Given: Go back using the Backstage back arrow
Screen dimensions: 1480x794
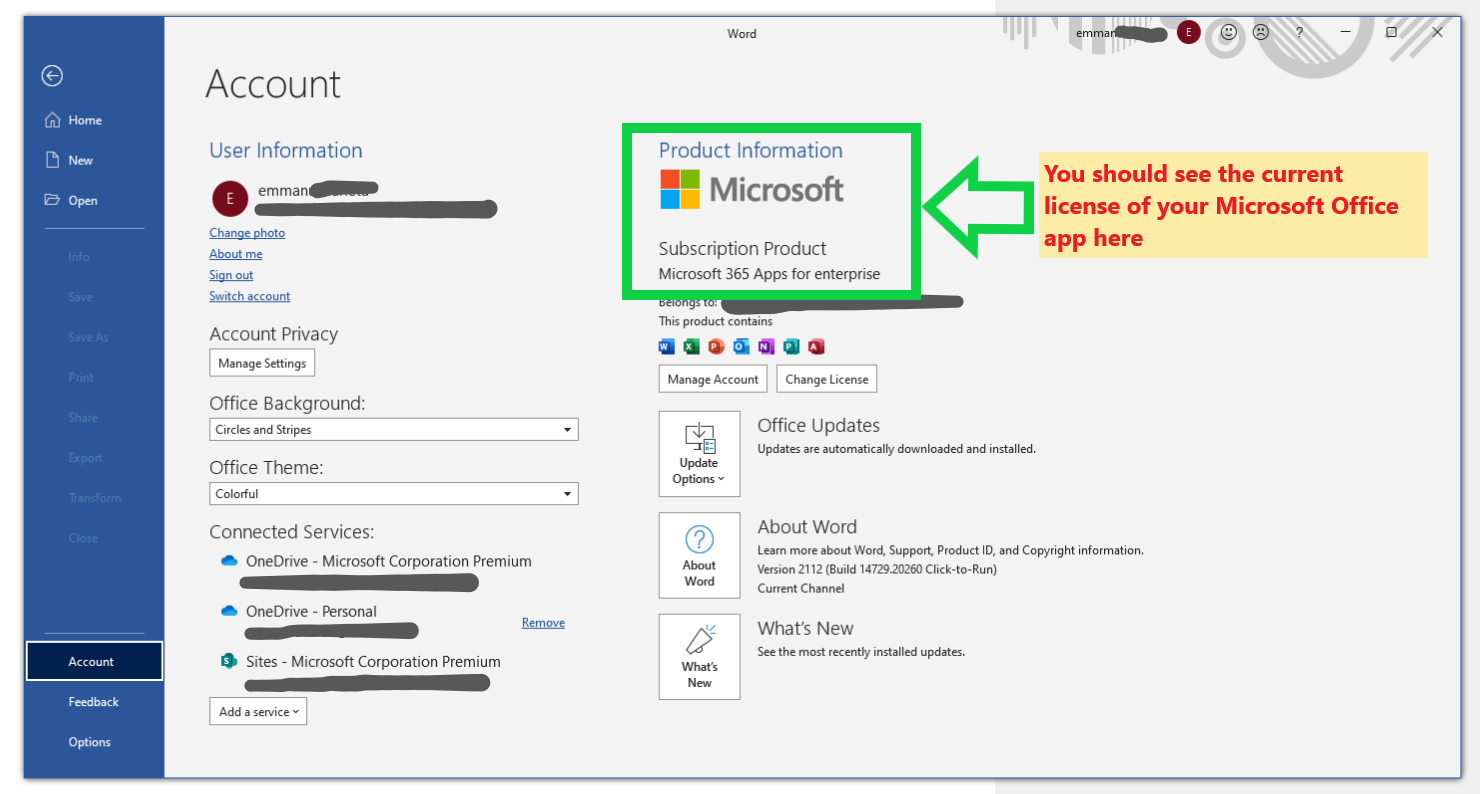Looking at the screenshot, I should point(52,75).
